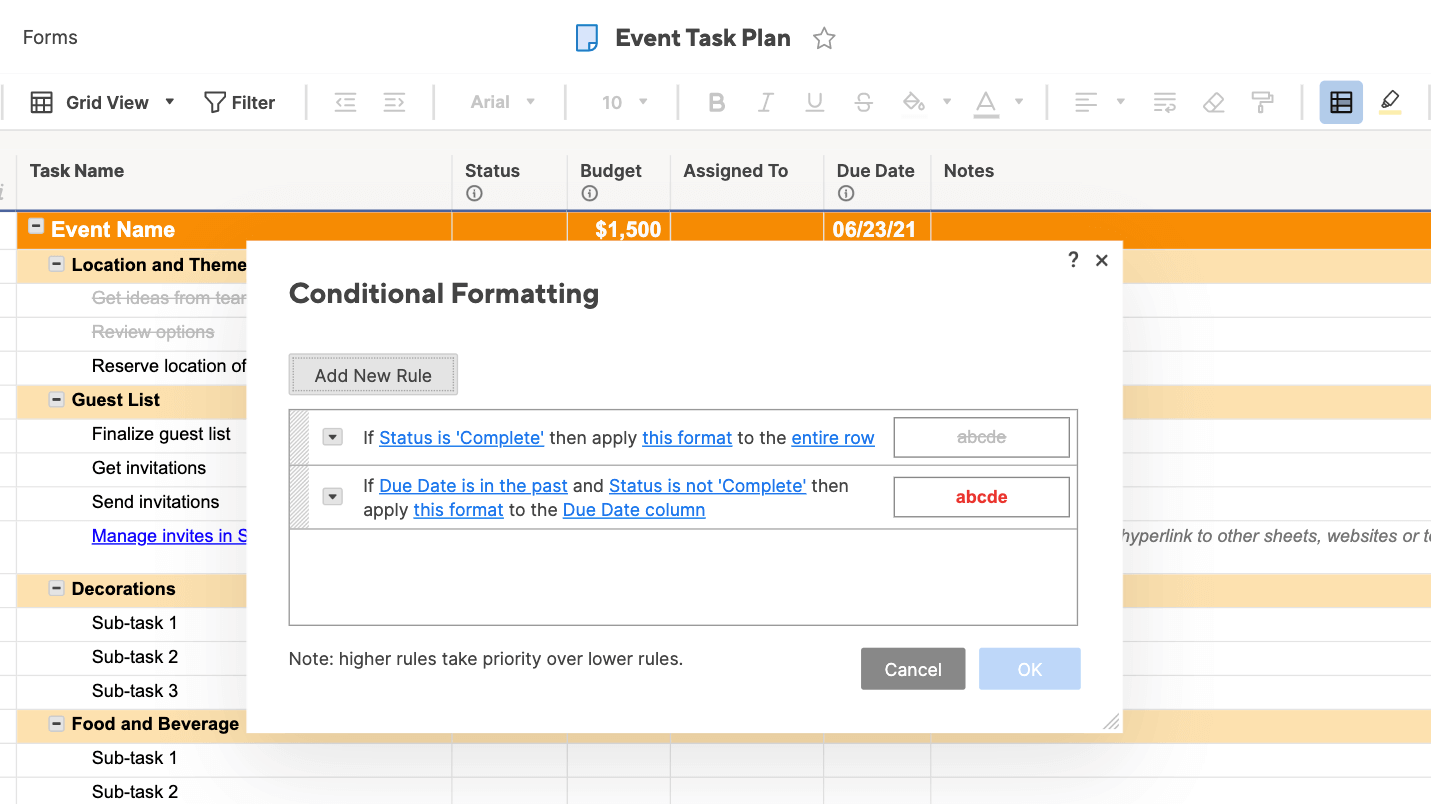Viewport: 1431px width, 804px height.
Task: Open the Forms menu
Action: click(x=50, y=38)
